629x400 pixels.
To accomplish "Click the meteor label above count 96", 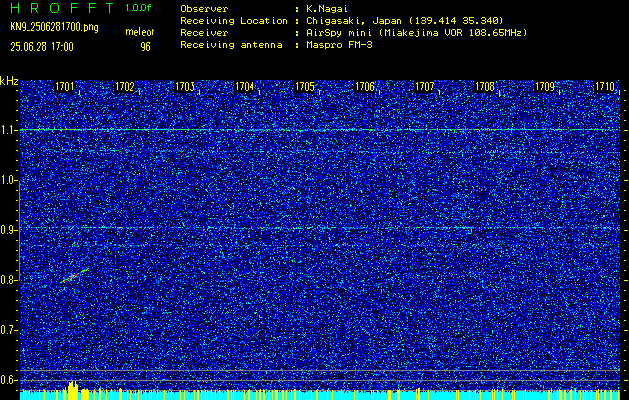I will pyautogui.click(x=140, y=32).
